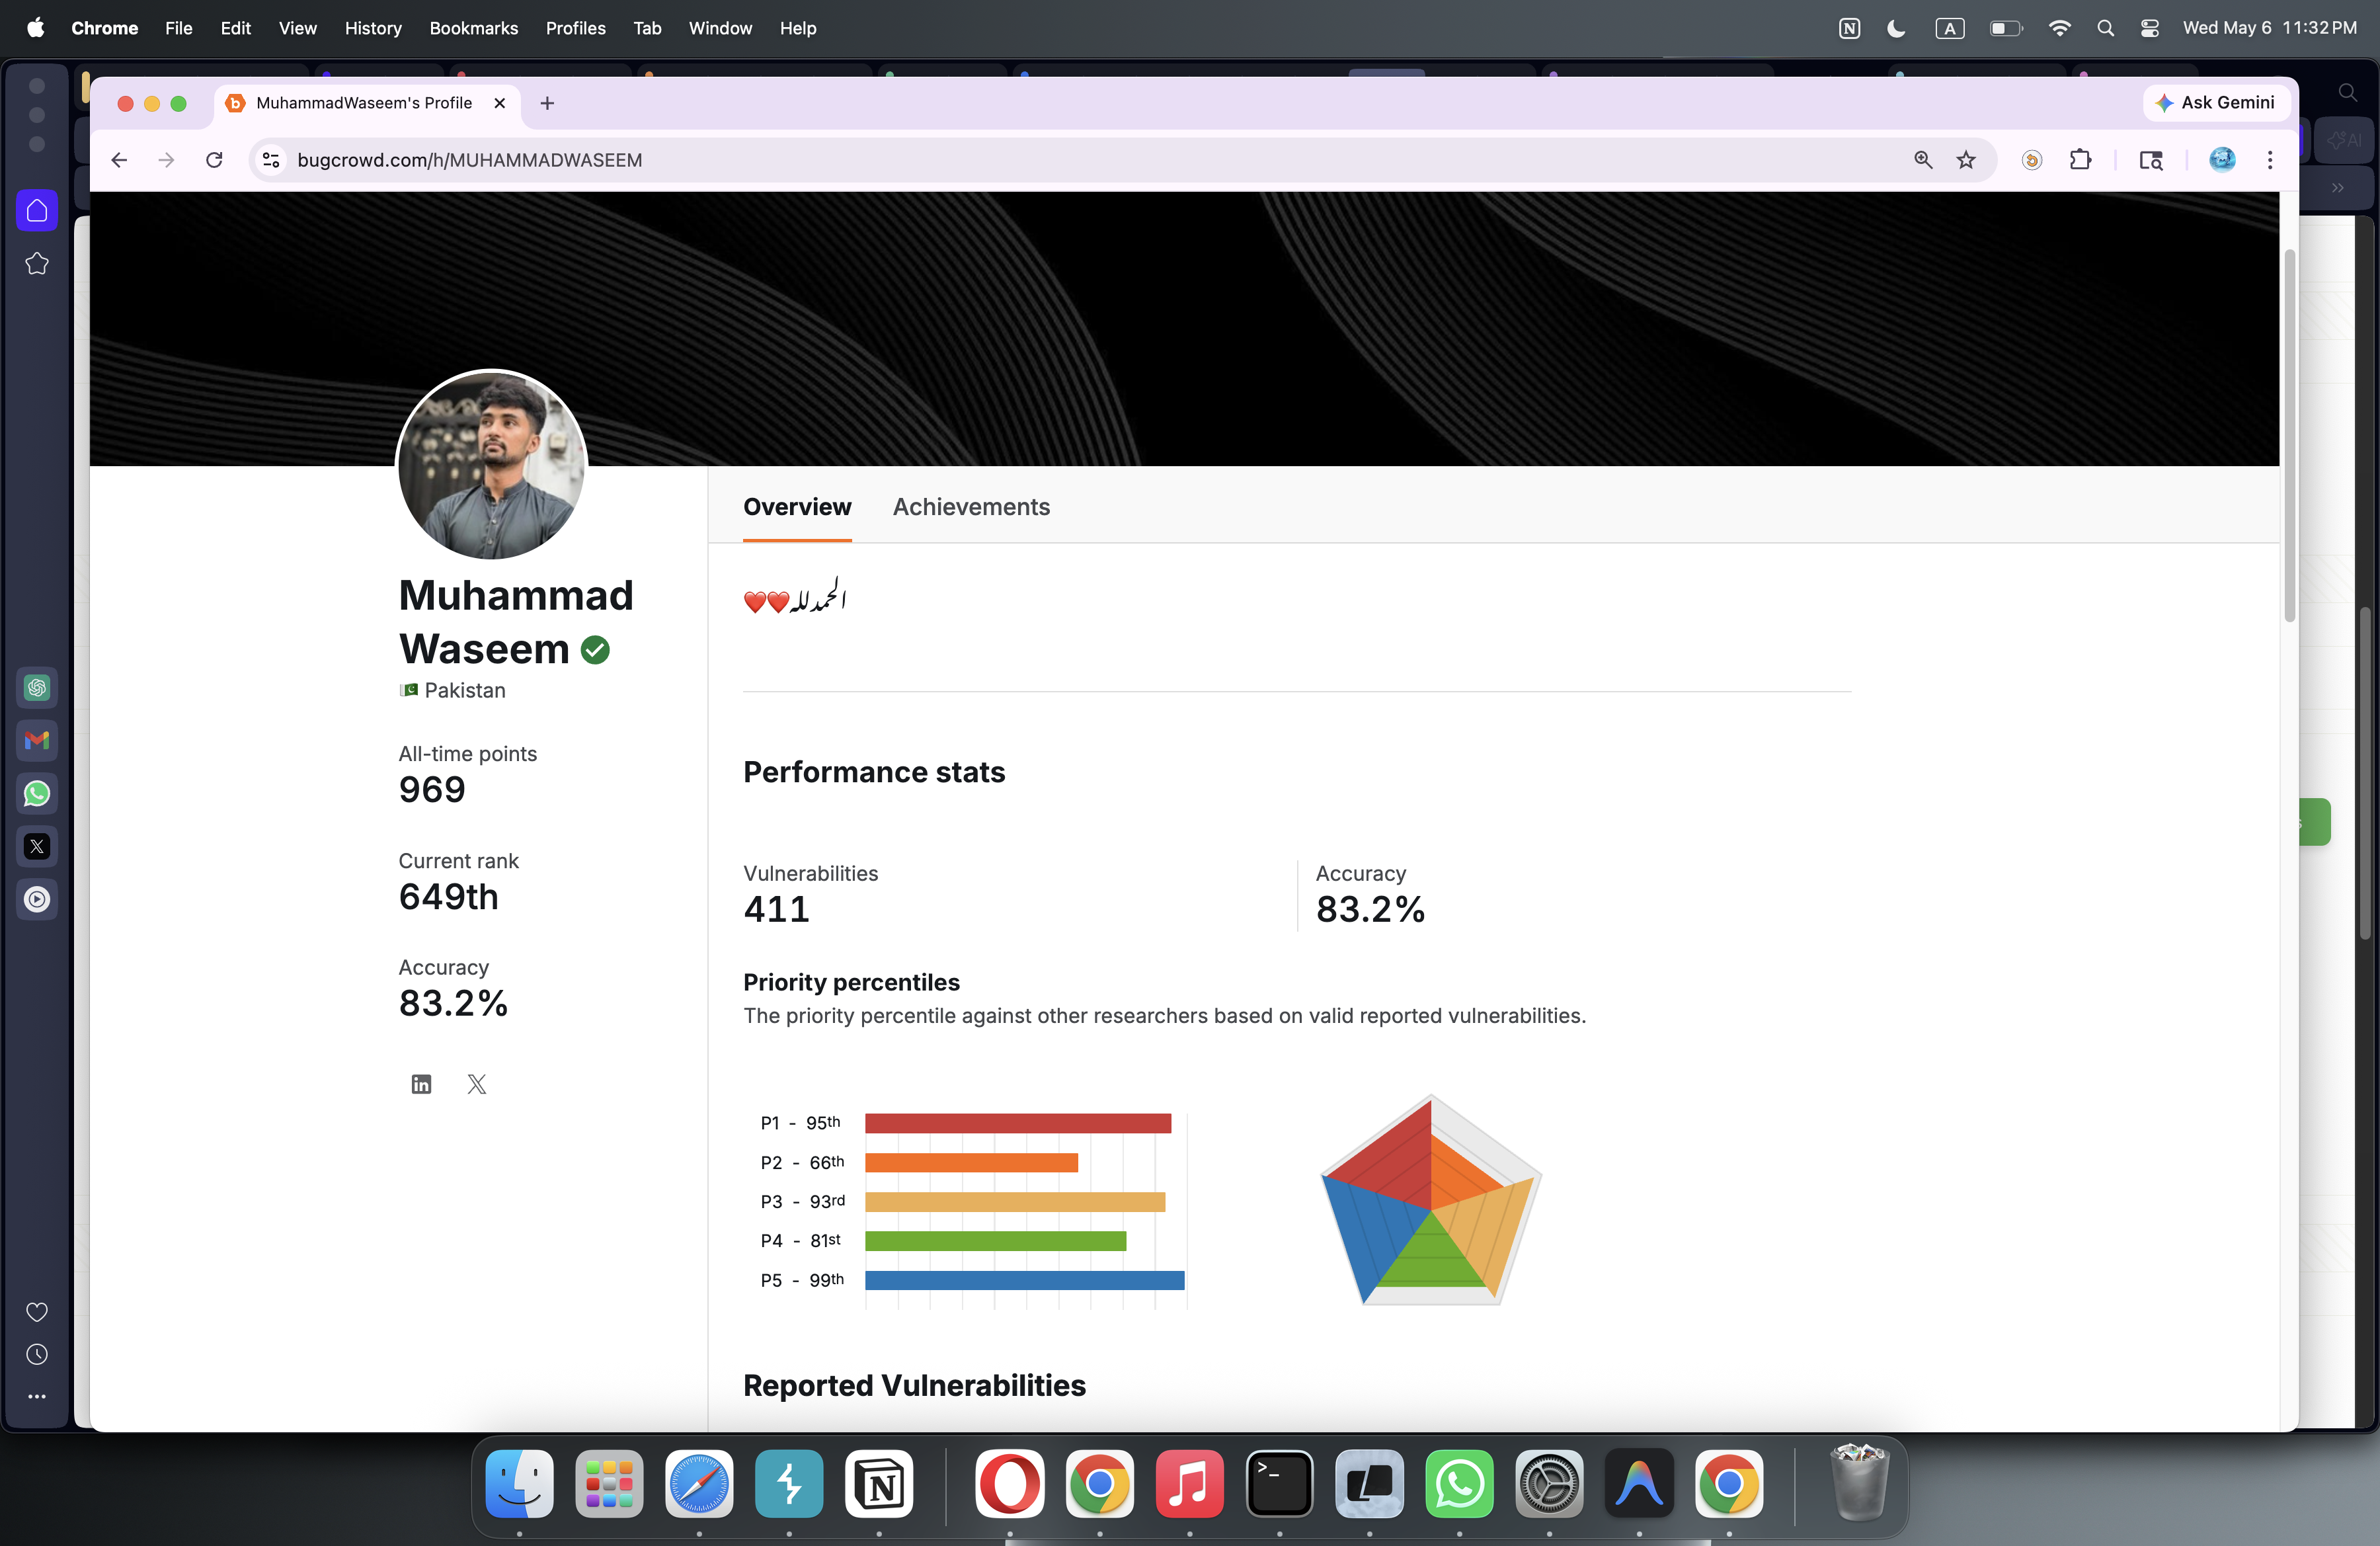Click the Reported Vulnerabilities heading
Screen dimensions: 2380x1546
tap(914, 1385)
